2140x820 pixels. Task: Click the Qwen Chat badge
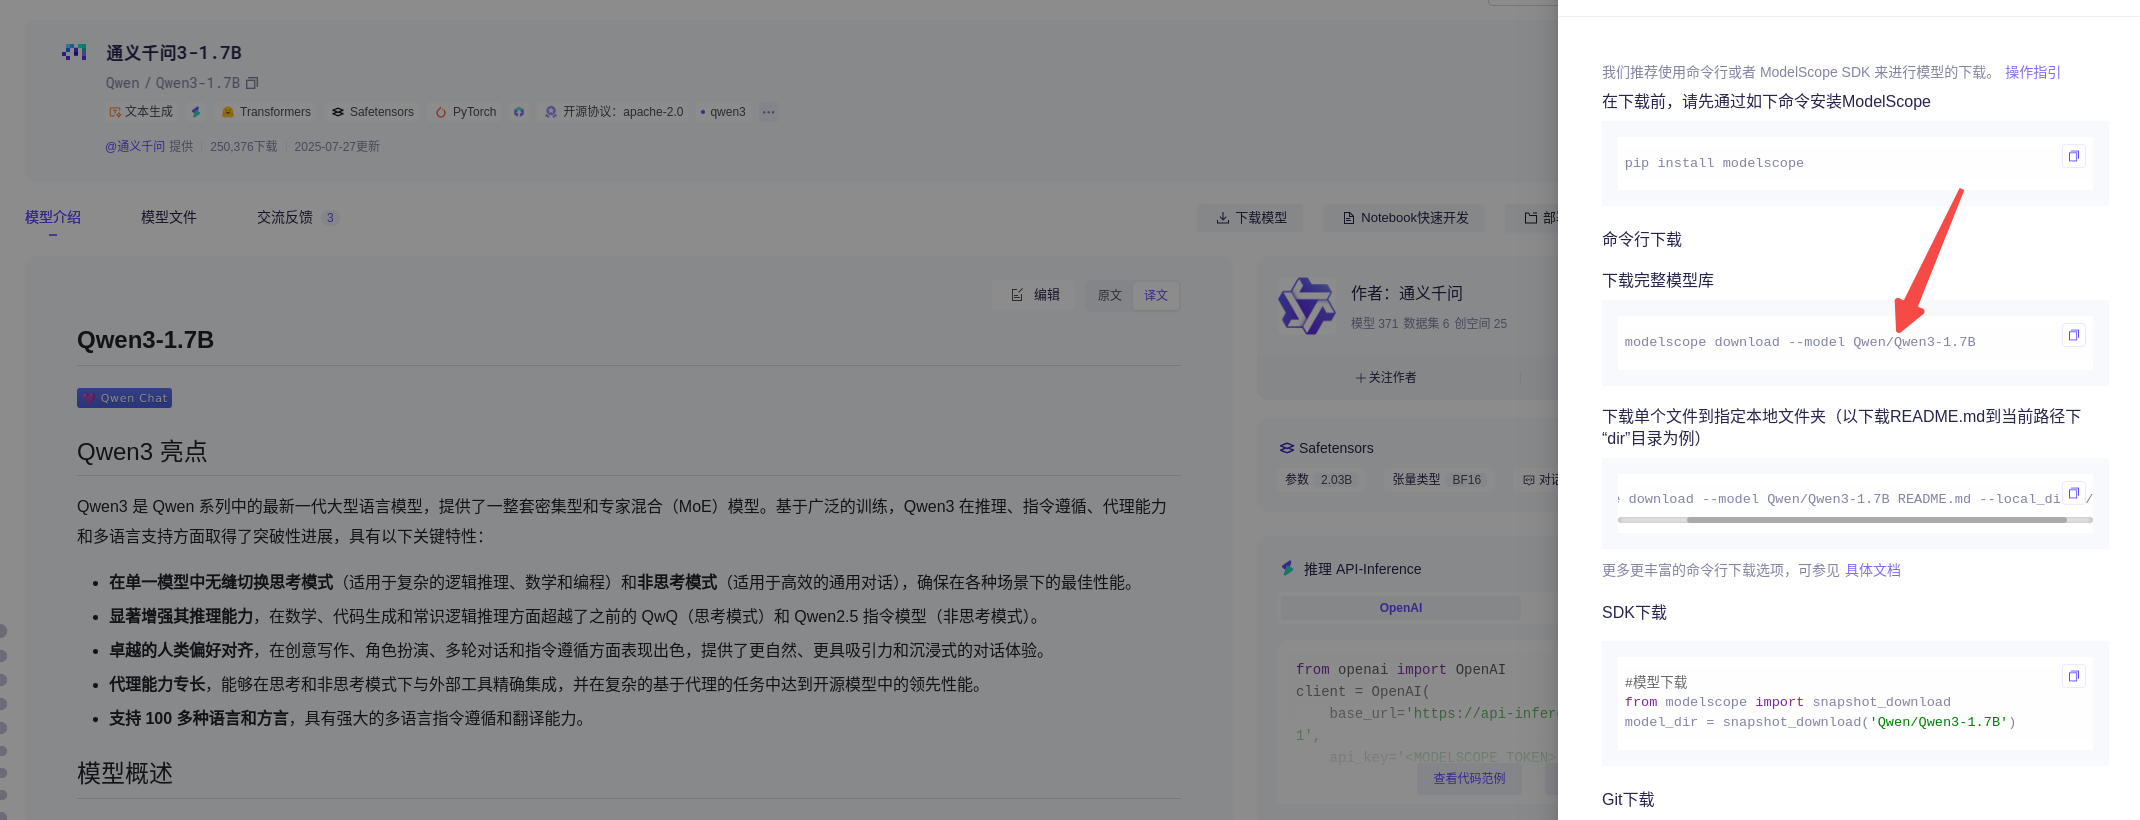click(124, 398)
